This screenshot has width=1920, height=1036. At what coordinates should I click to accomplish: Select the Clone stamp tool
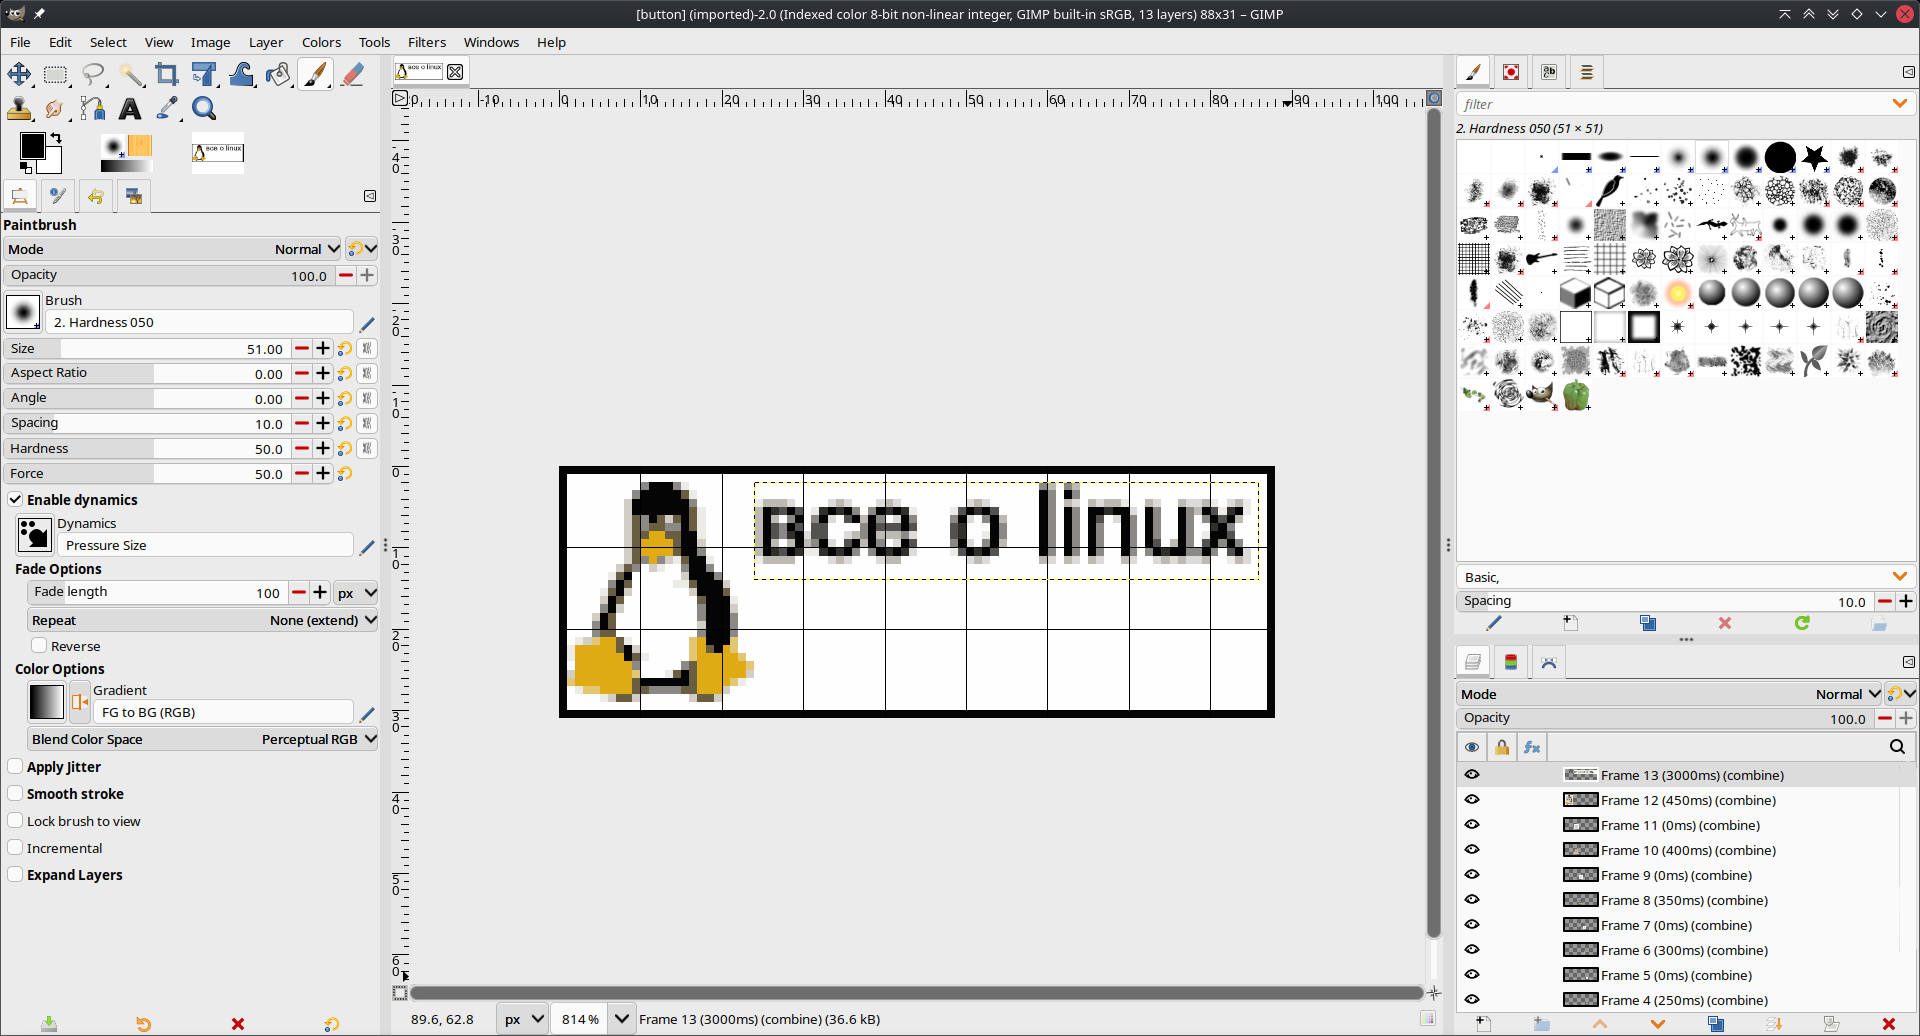click(x=19, y=109)
